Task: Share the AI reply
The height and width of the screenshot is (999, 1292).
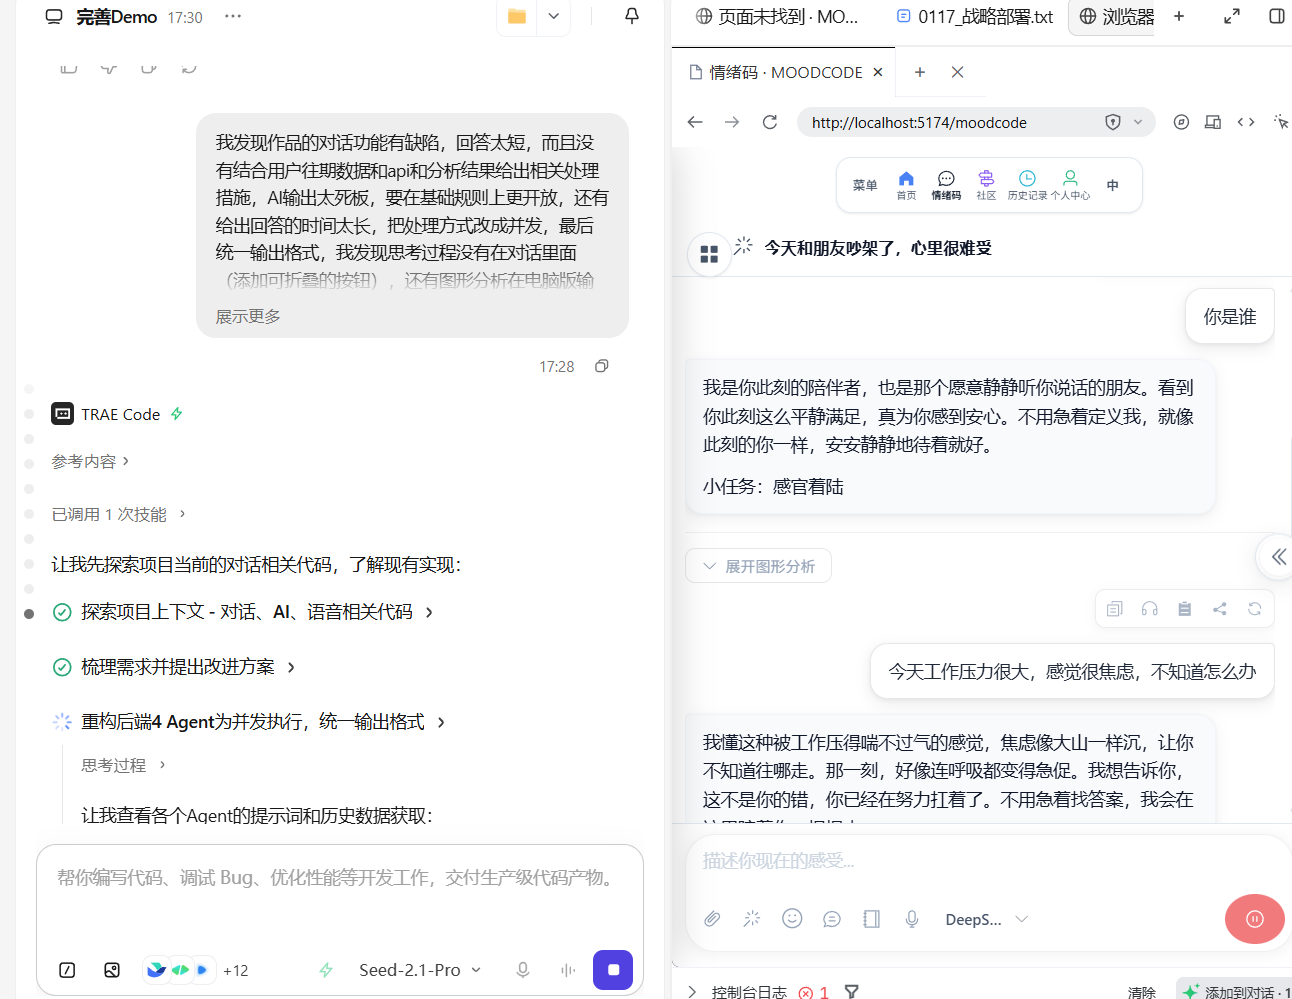Action: click(1220, 609)
